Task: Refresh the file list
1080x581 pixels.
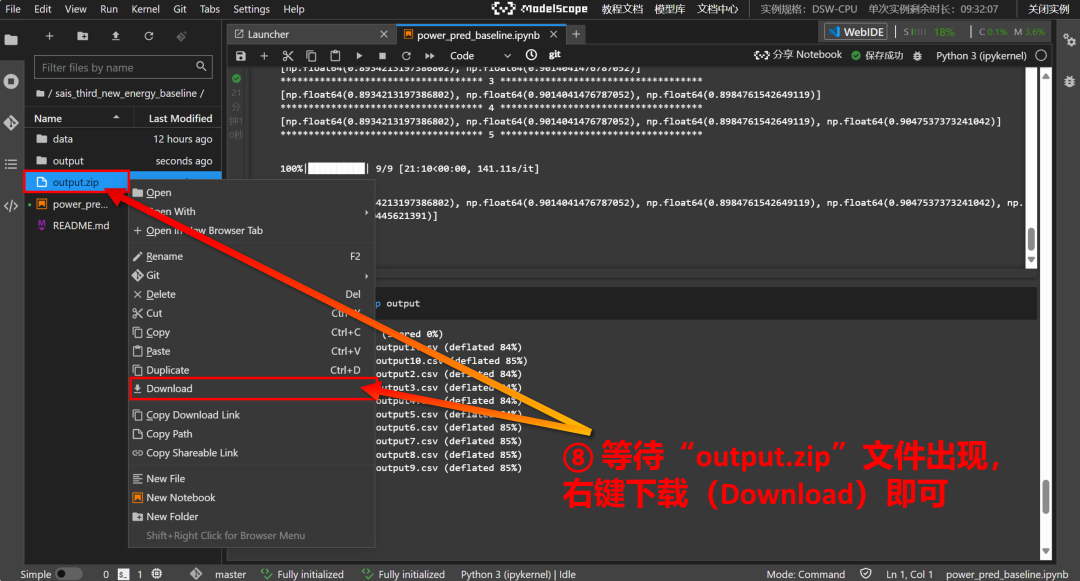Action: [x=149, y=36]
